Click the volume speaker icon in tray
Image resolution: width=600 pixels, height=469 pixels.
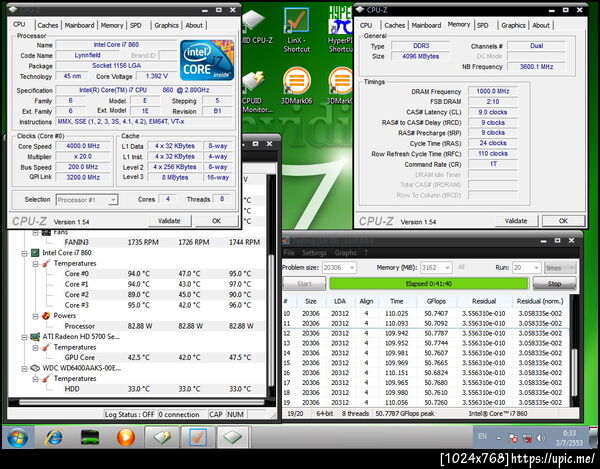[x=541, y=438]
